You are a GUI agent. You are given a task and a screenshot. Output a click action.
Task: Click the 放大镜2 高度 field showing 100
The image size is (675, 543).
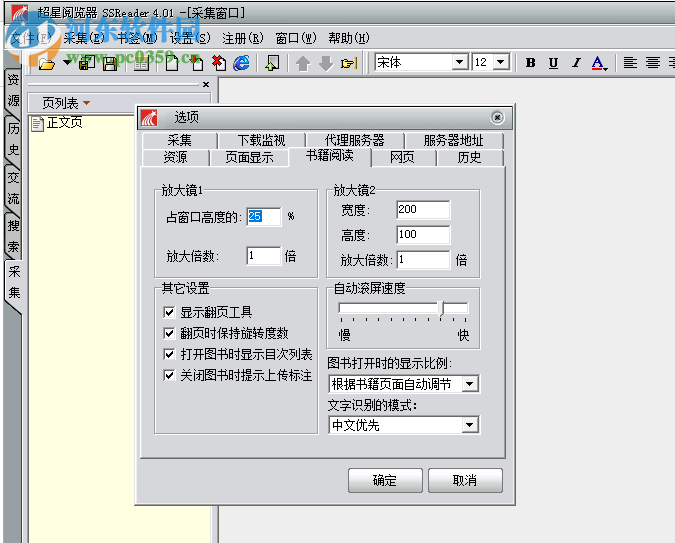coord(423,234)
